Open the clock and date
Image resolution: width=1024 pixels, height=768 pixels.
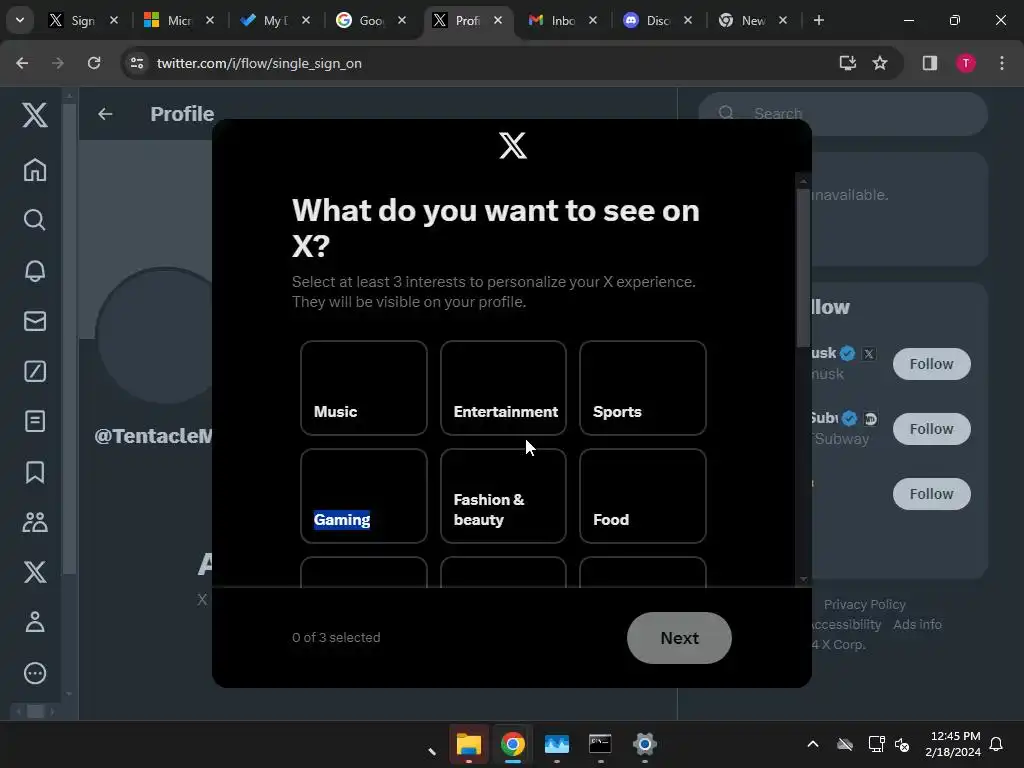[x=953, y=744]
